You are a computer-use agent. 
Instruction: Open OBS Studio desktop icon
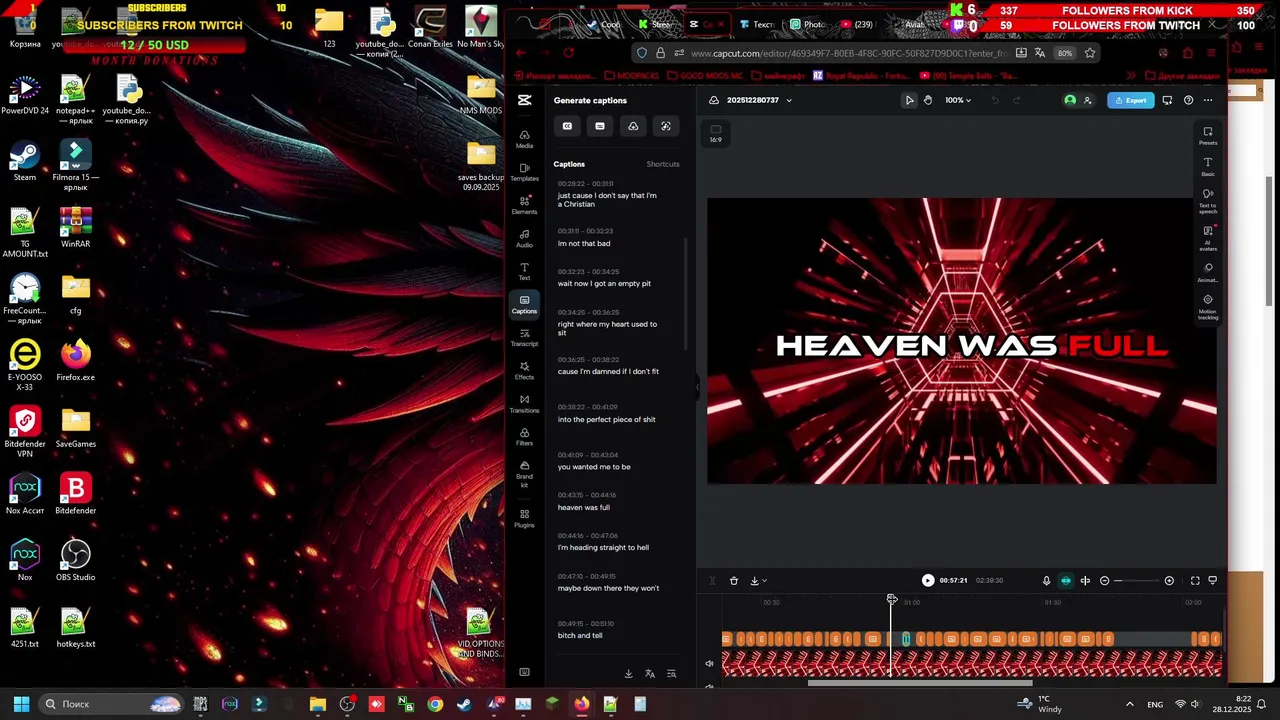[75, 561]
